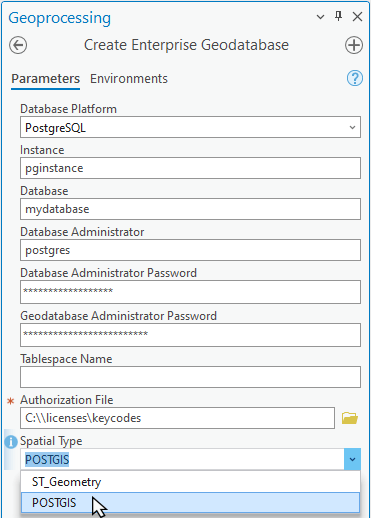Click the highlighted POSTGIS text in Spatial Type
371x518 pixels.
pos(47,460)
